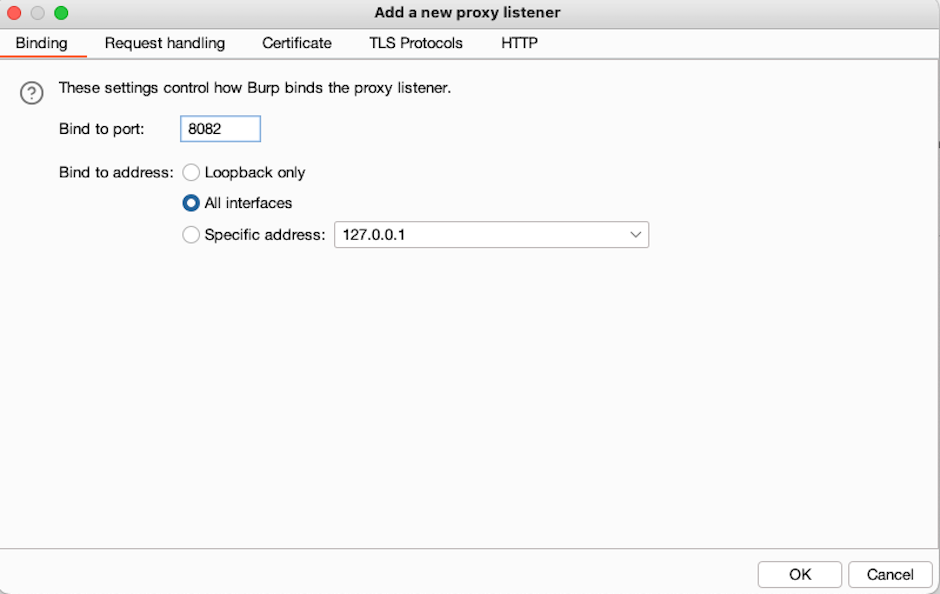The height and width of the screenshot is (594, 940).
Task: Click the green zoom window control
Action: 62,12
